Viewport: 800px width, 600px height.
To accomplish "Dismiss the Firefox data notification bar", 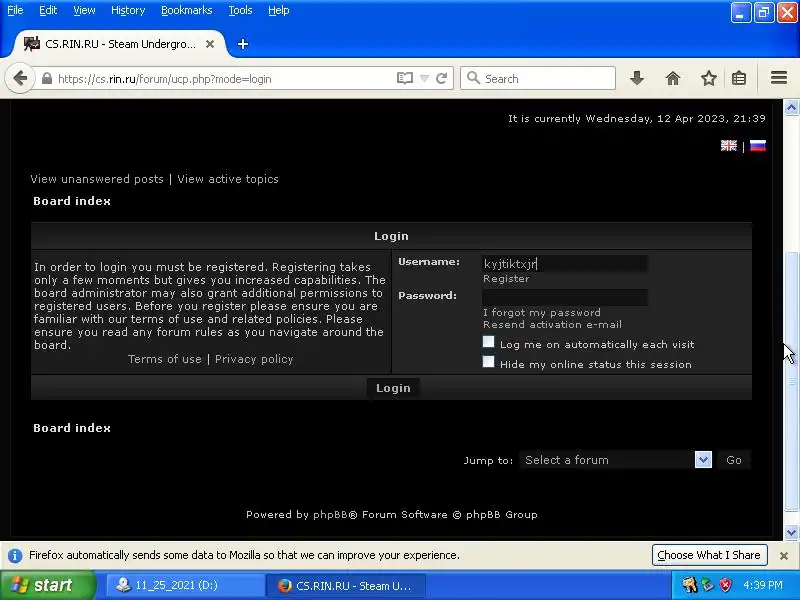I will 784,556.
